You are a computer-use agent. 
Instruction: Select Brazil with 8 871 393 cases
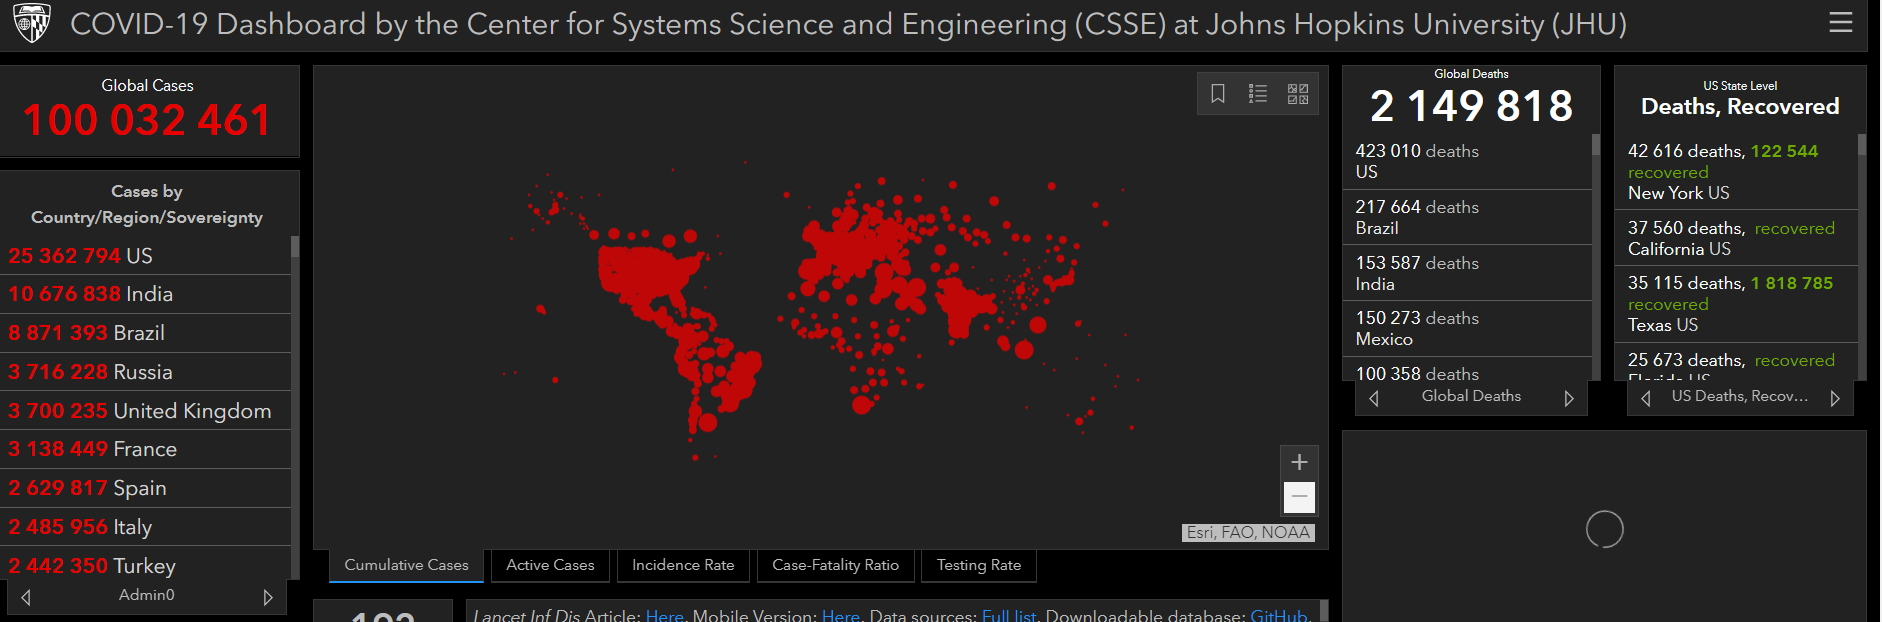[146, 333]
